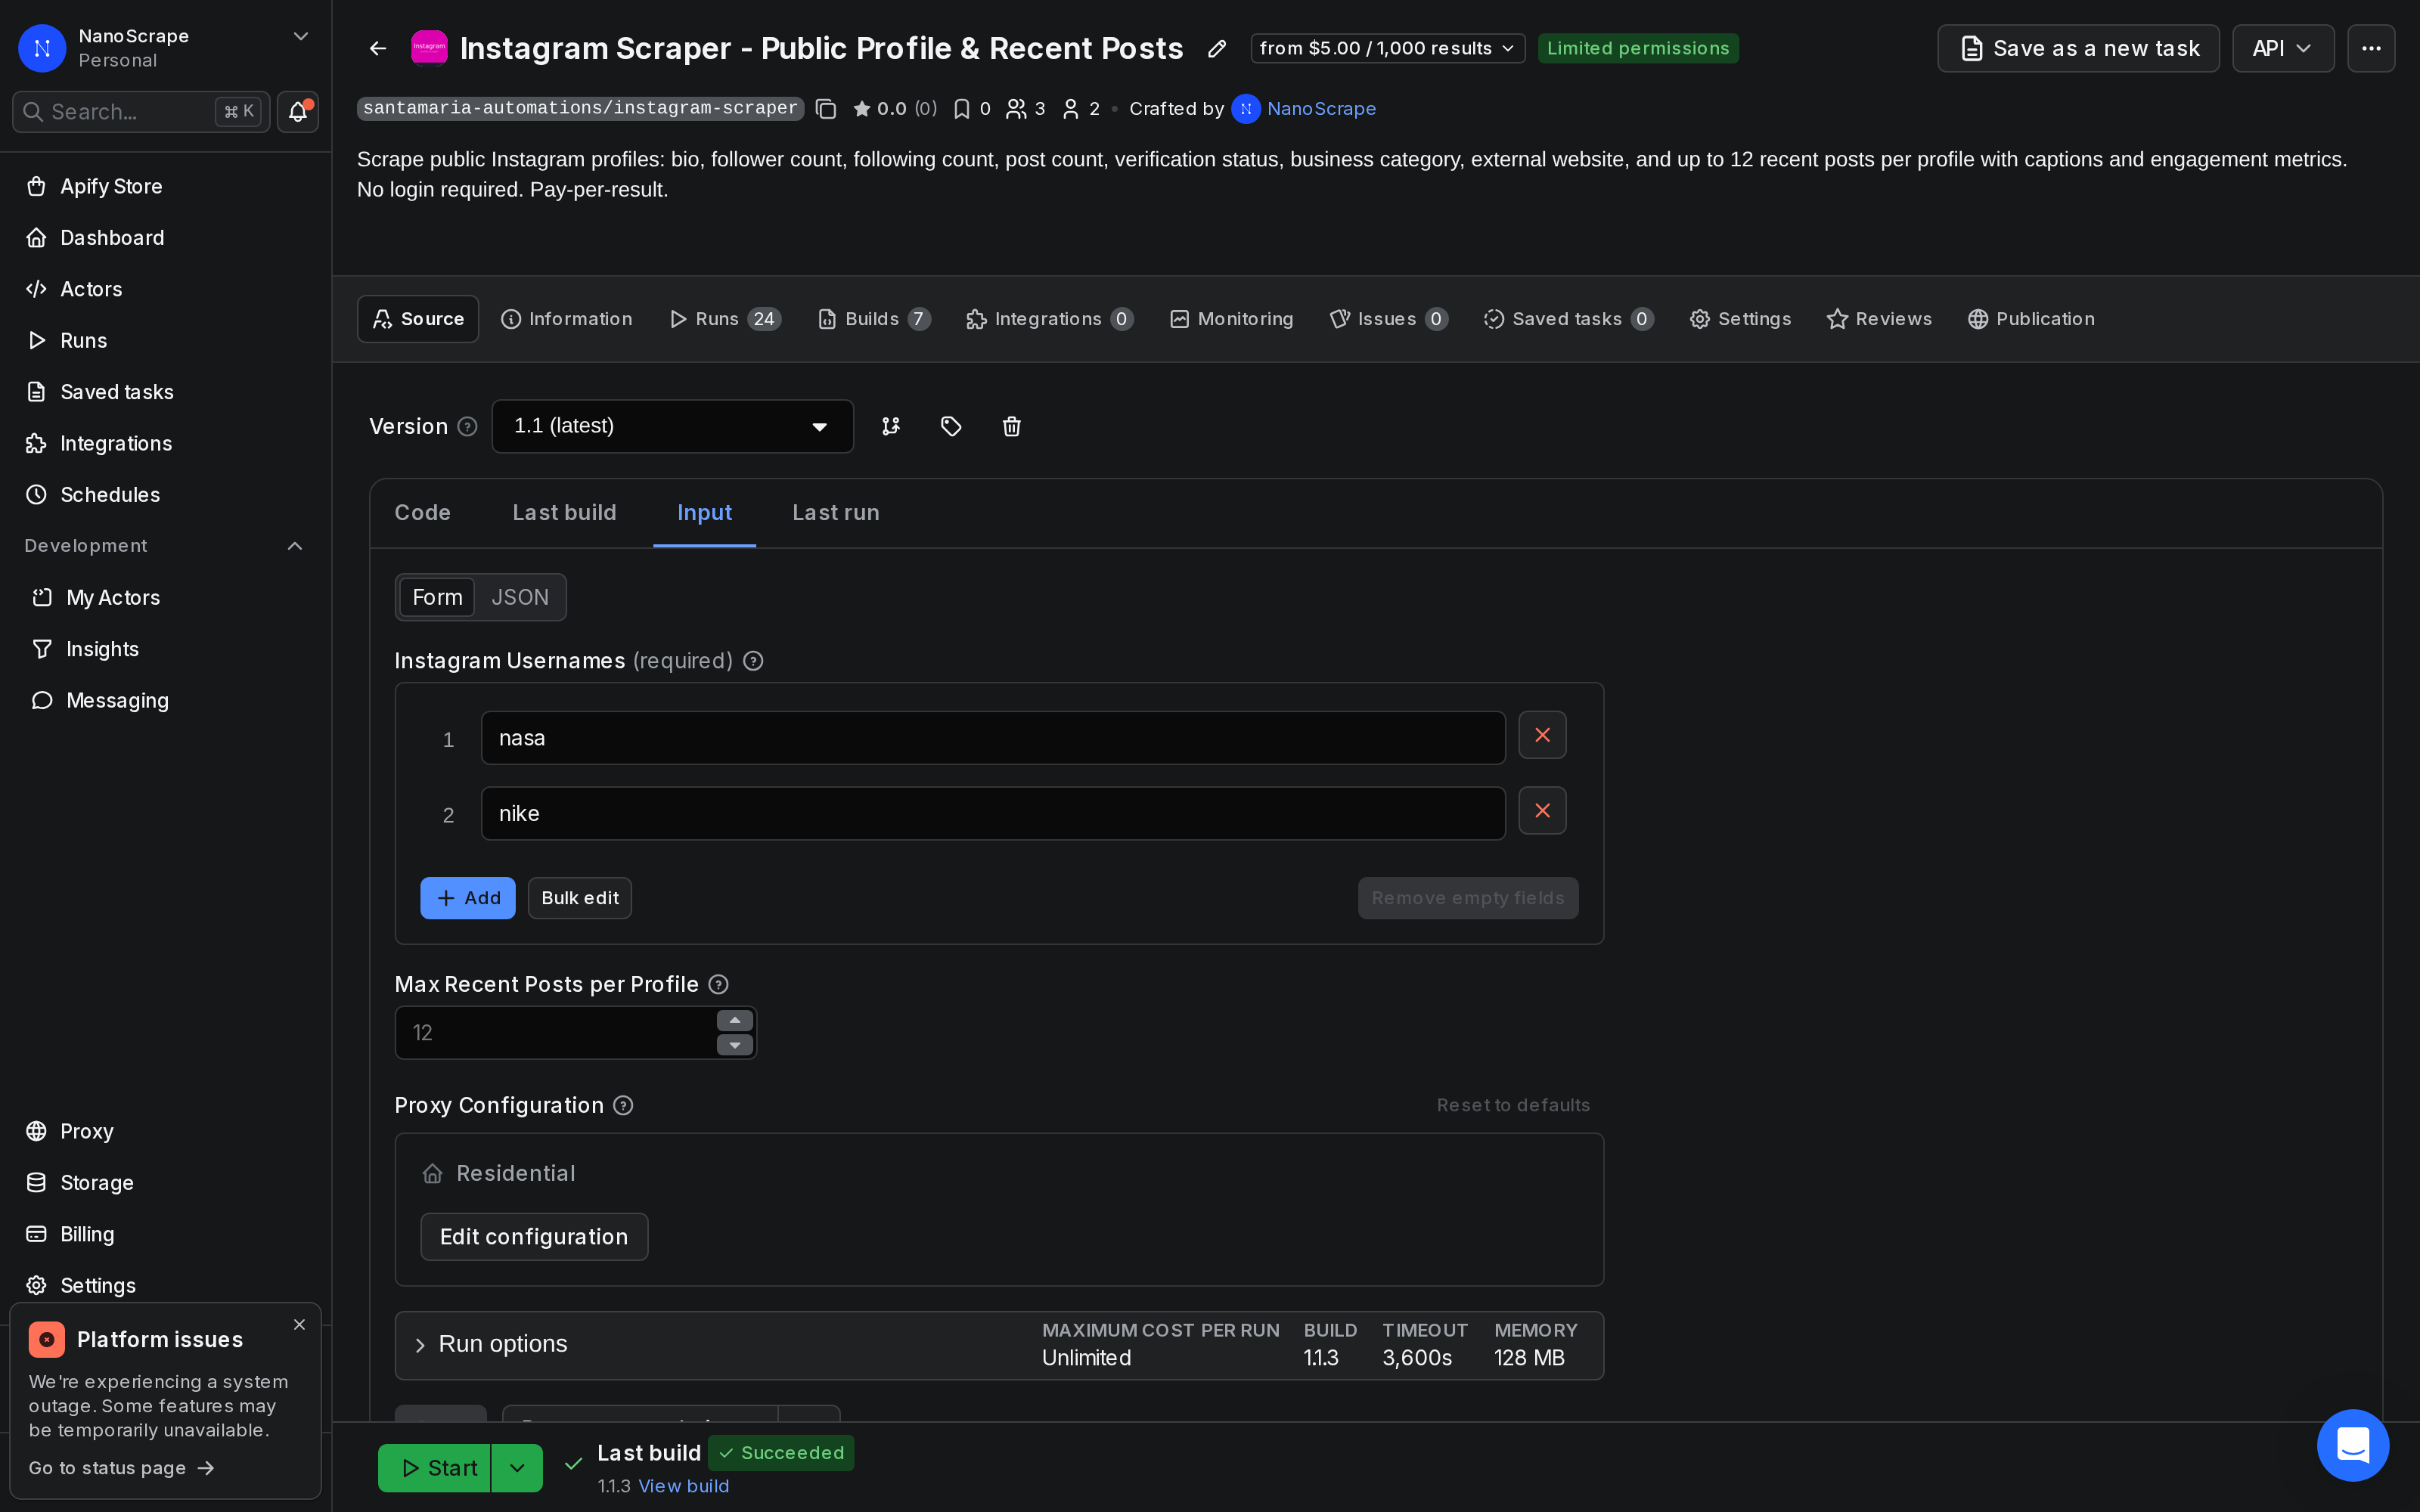Image resolution: width=2420 pixels, height=1512 pixels.
Task: Switch to the Last run tab
Action: tap(836, 513)
